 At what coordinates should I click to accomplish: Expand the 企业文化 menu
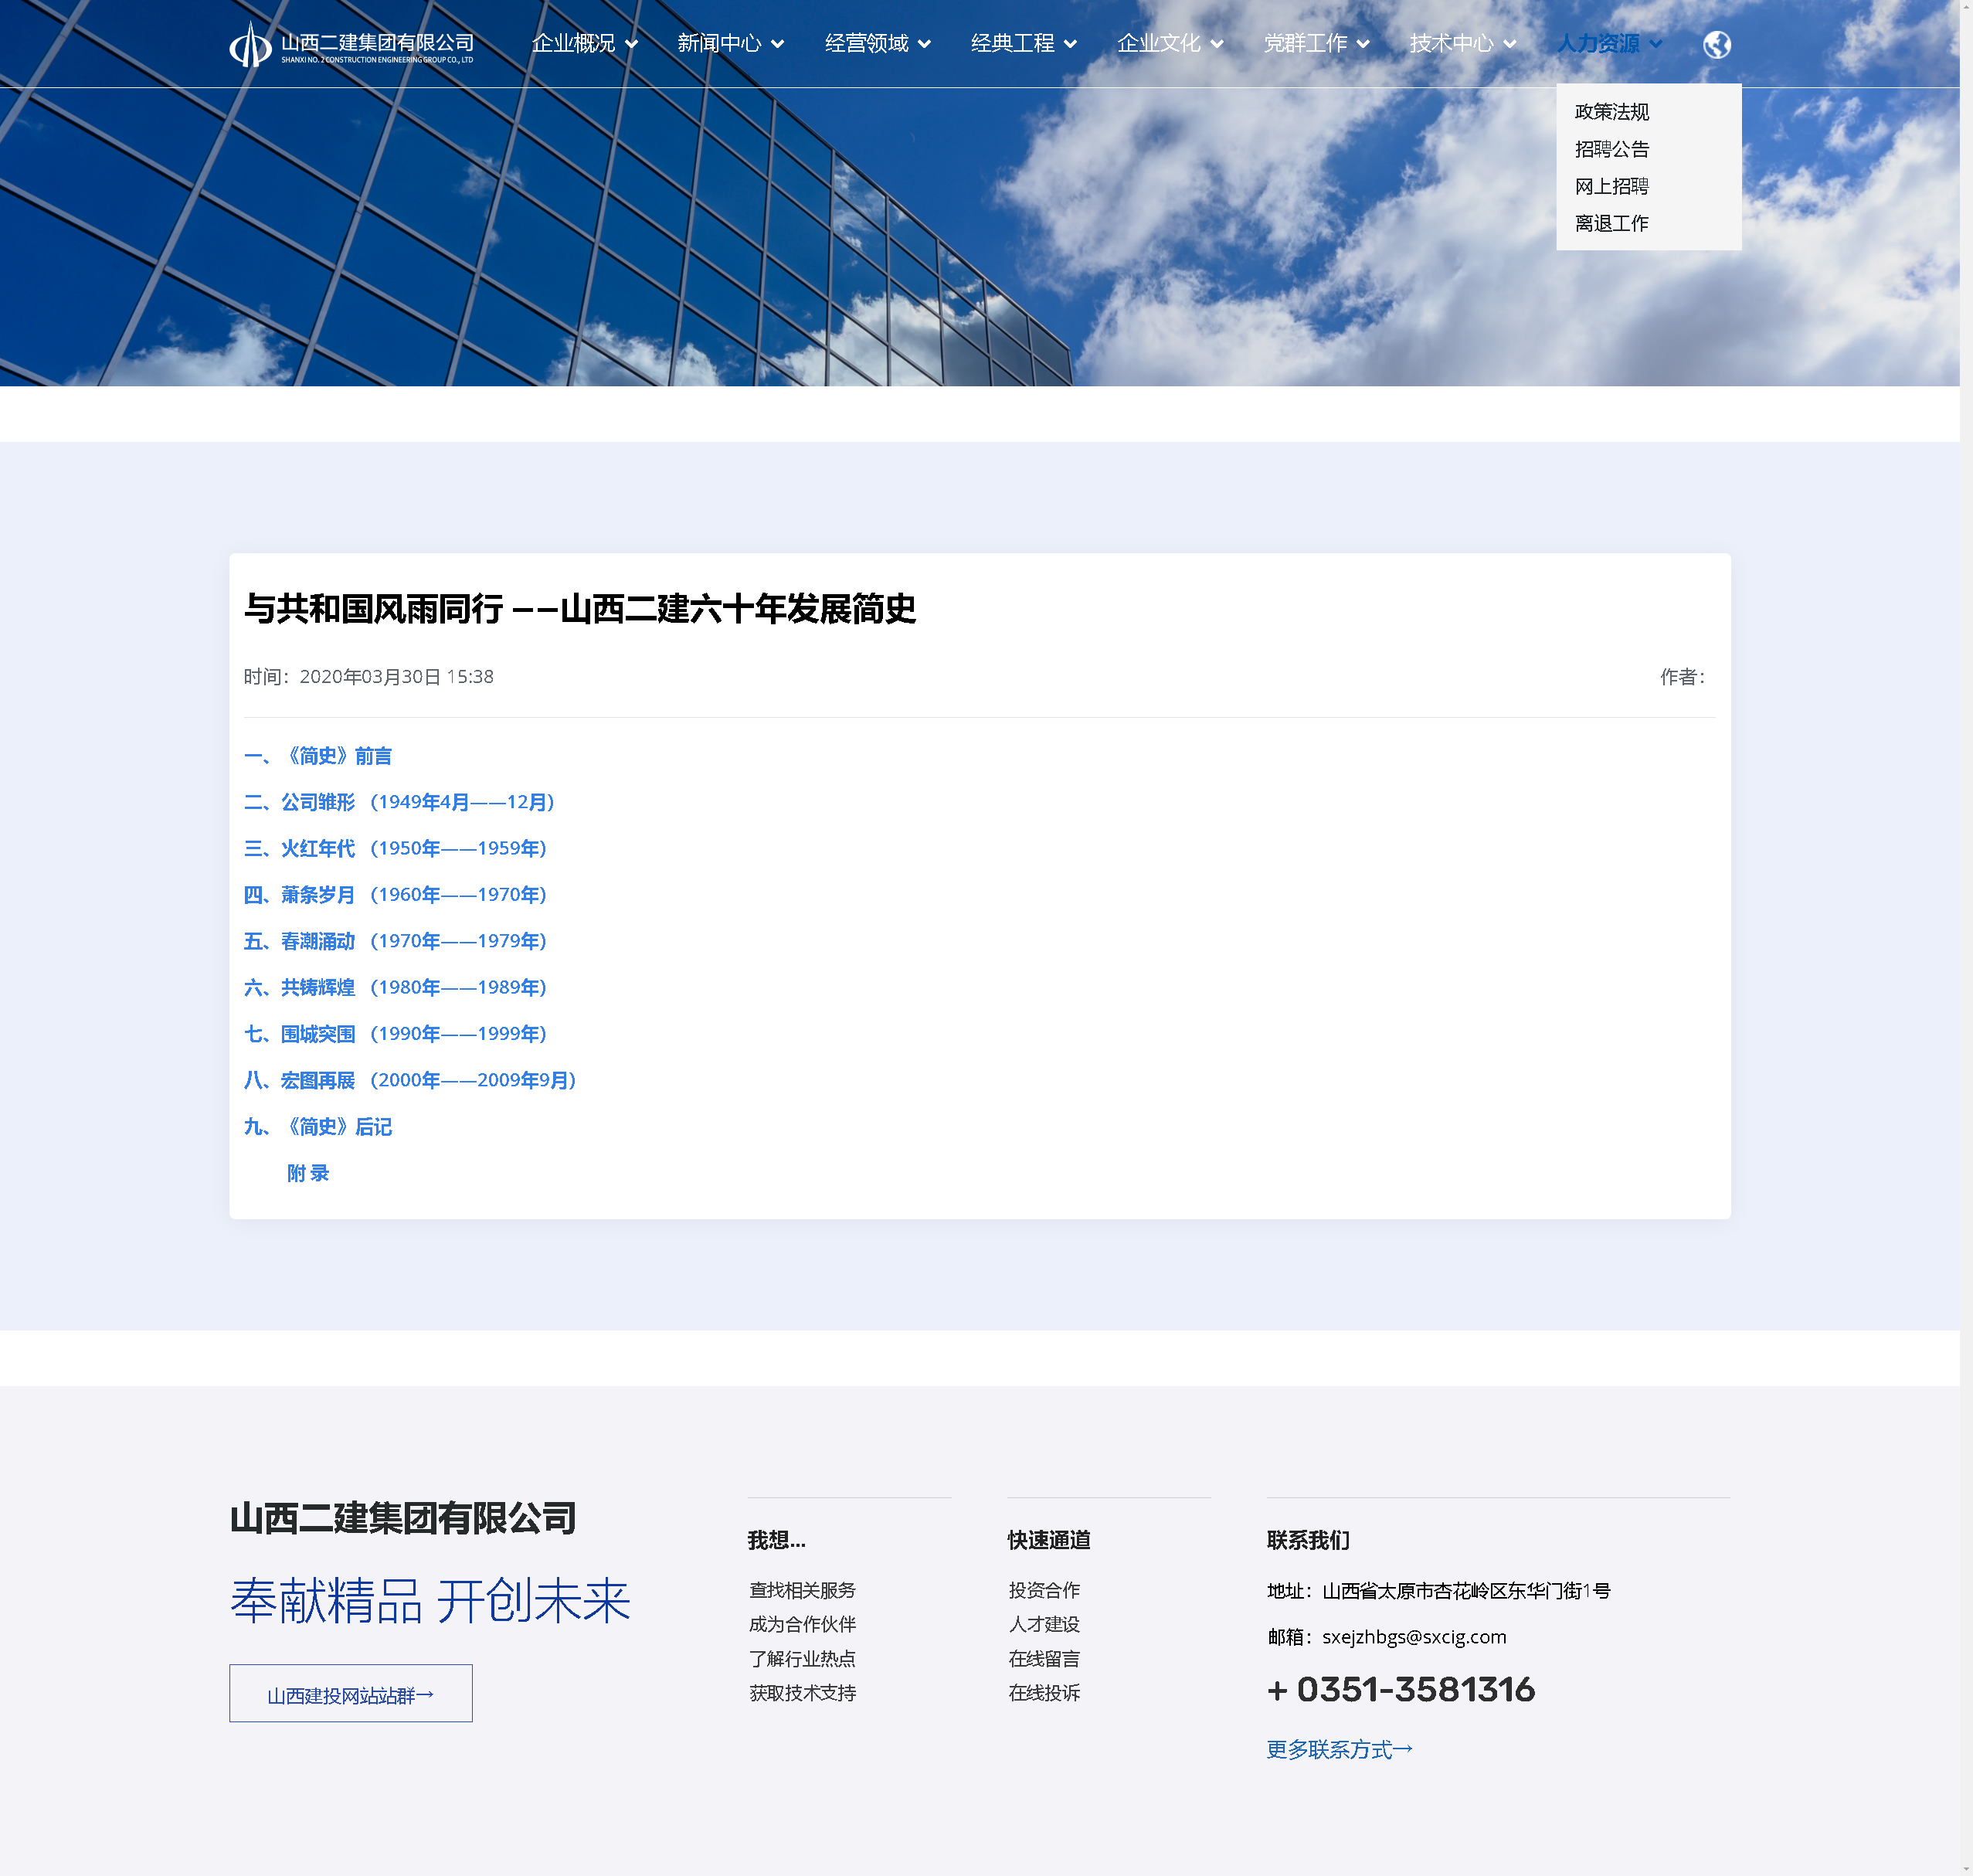click(x=1169, y=43)
